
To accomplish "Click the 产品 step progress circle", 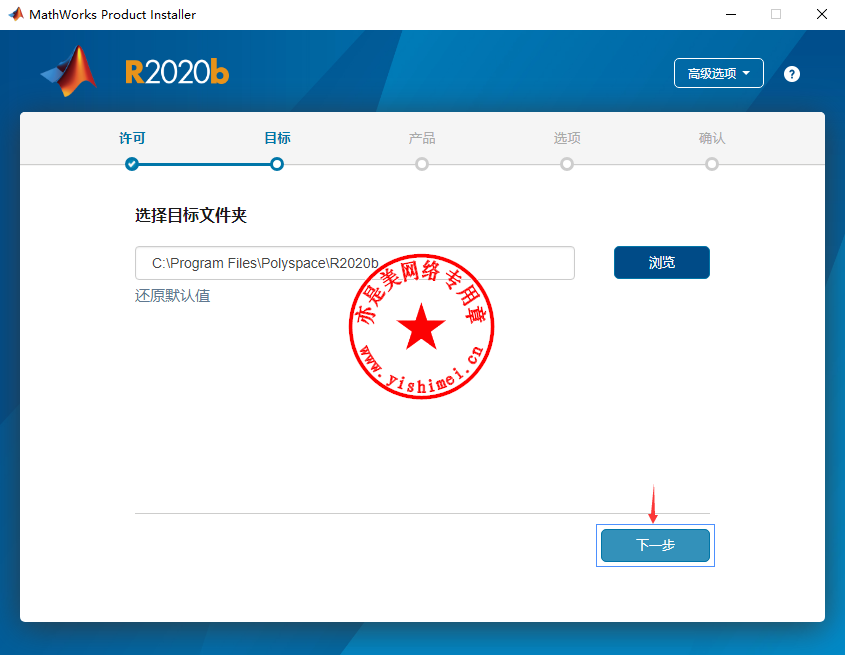I will point(422,164).
